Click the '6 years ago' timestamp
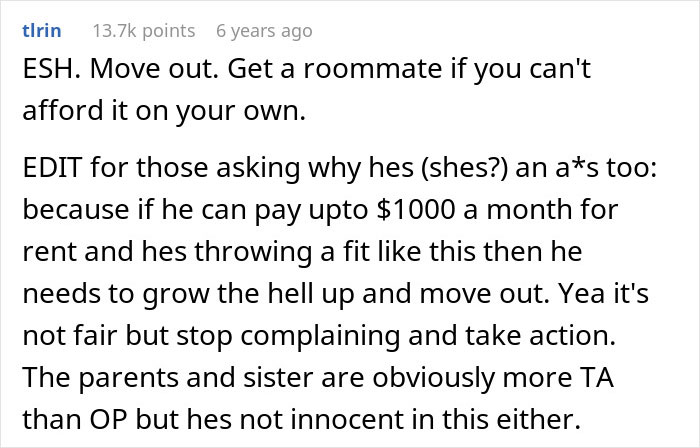The image size is (700, 448). click(x=264, y=31)
